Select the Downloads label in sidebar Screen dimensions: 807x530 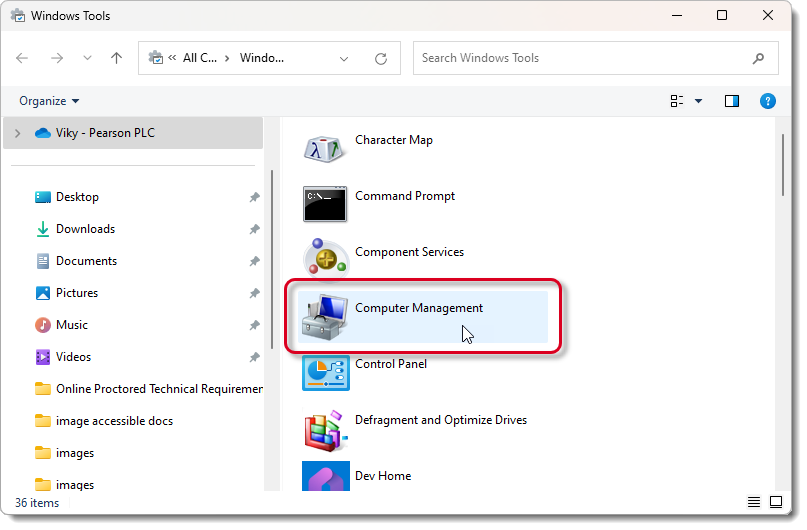86,231
